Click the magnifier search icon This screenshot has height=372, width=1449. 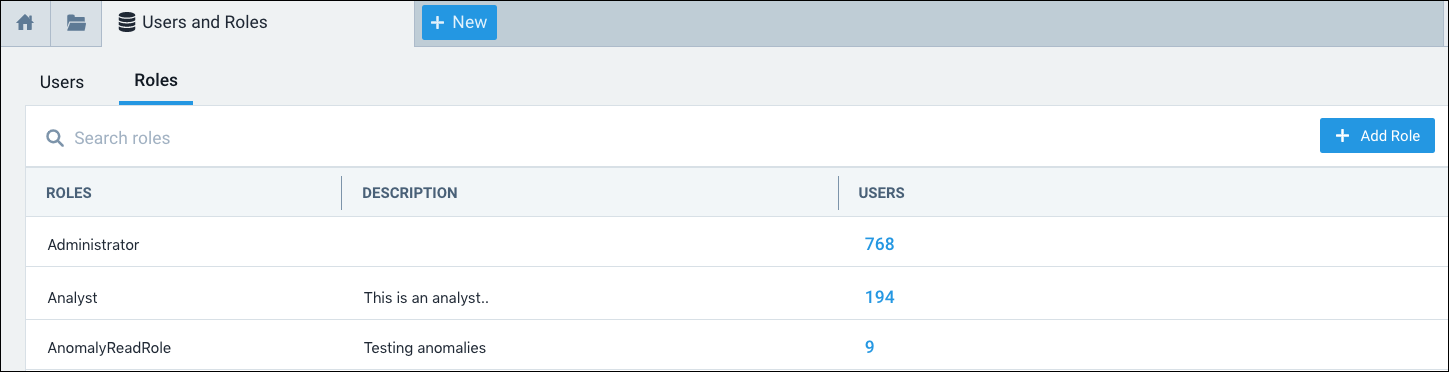click(55, 138)
